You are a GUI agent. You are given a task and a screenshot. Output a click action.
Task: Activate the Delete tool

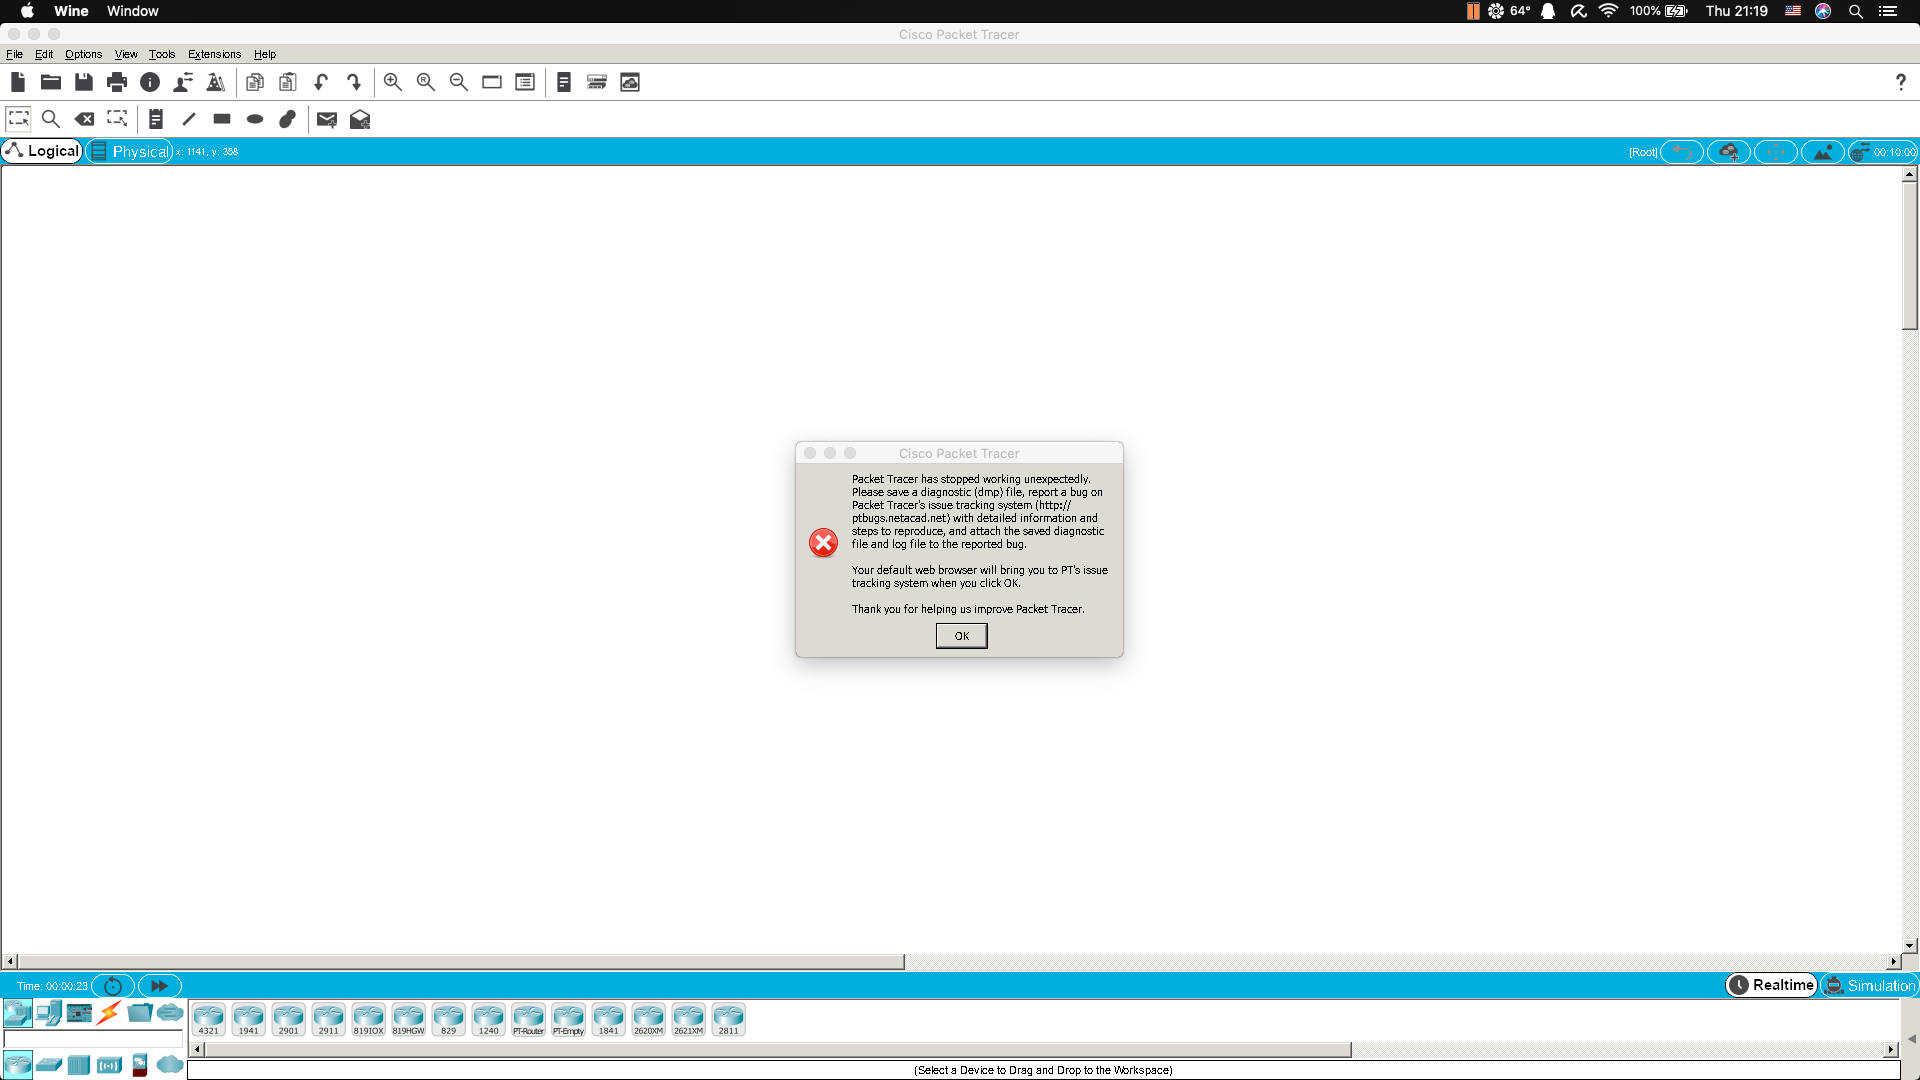(x=84, y=119)
